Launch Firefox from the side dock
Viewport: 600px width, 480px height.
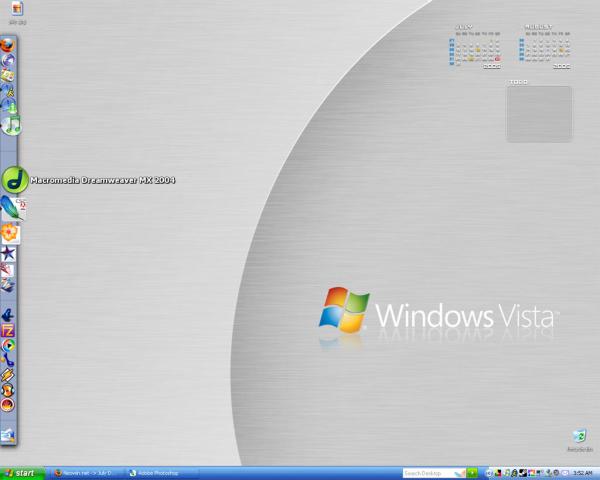7,45
